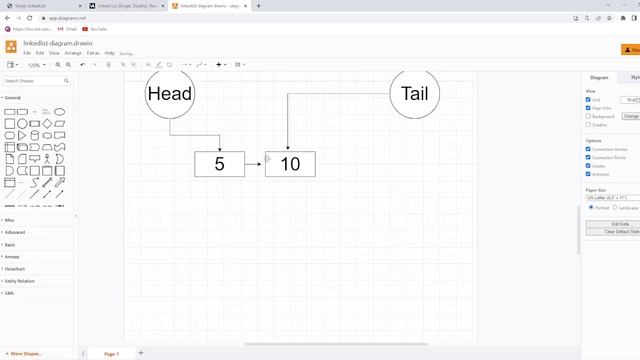Open the Edit menu
The width and height of the screenshot is (640, 360).
(40, 53)
